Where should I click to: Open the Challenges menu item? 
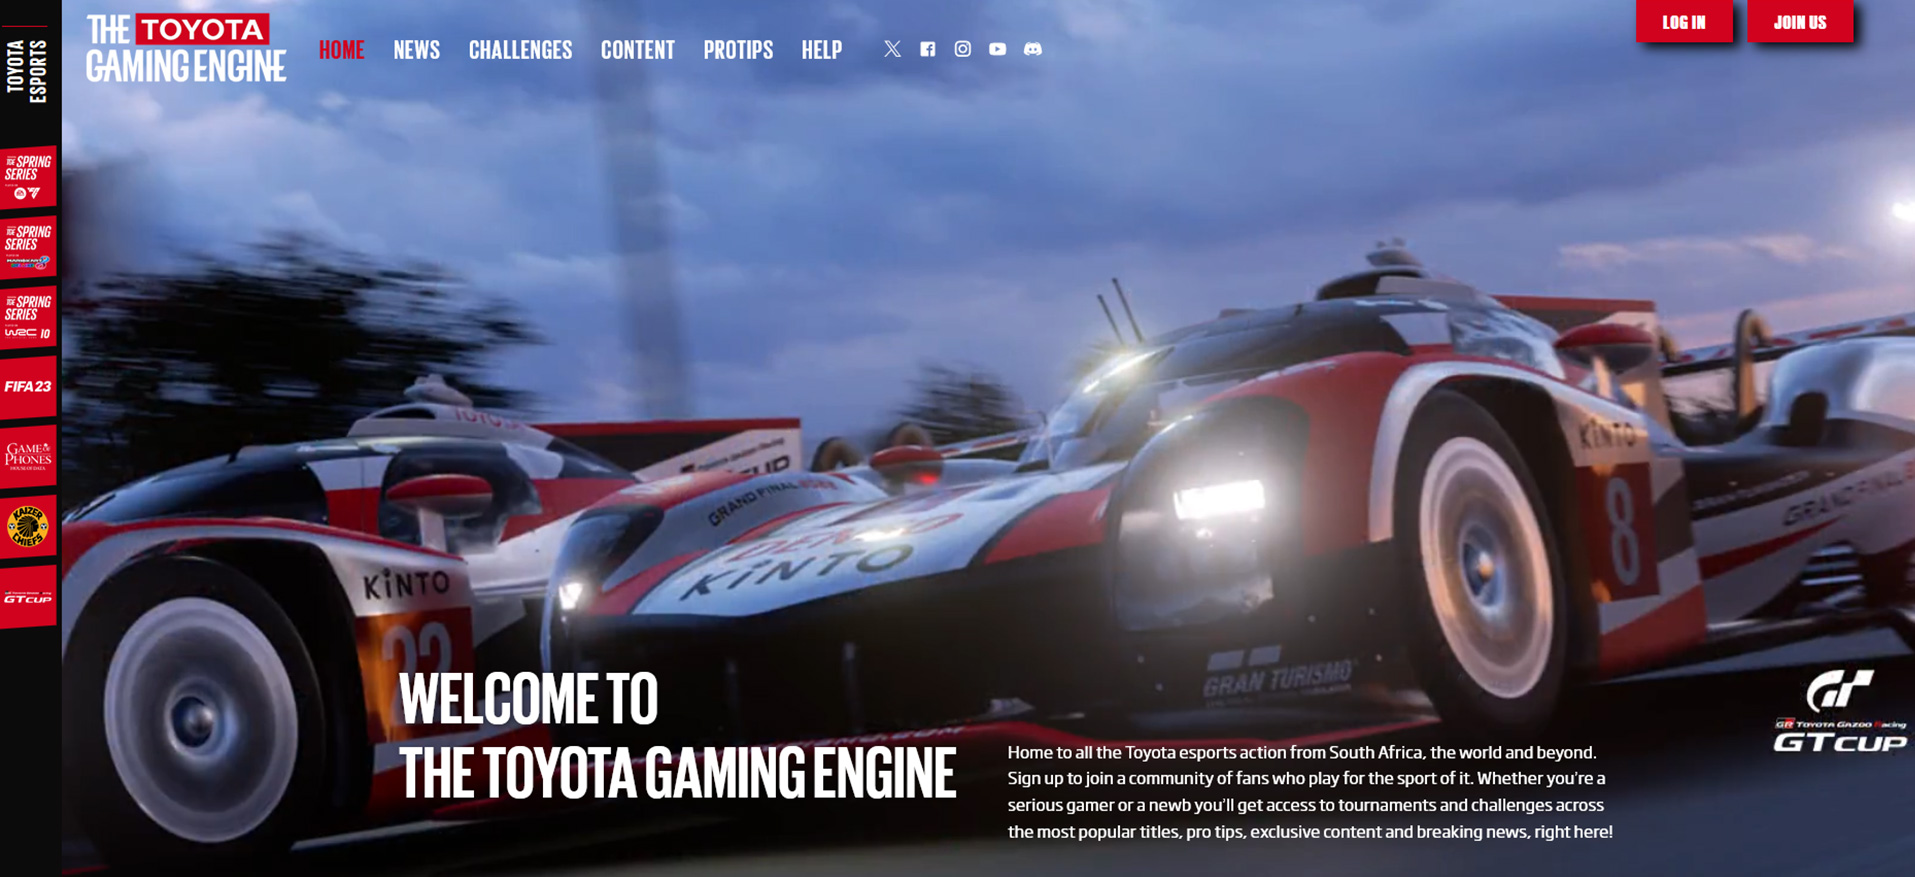click(520, 50)
